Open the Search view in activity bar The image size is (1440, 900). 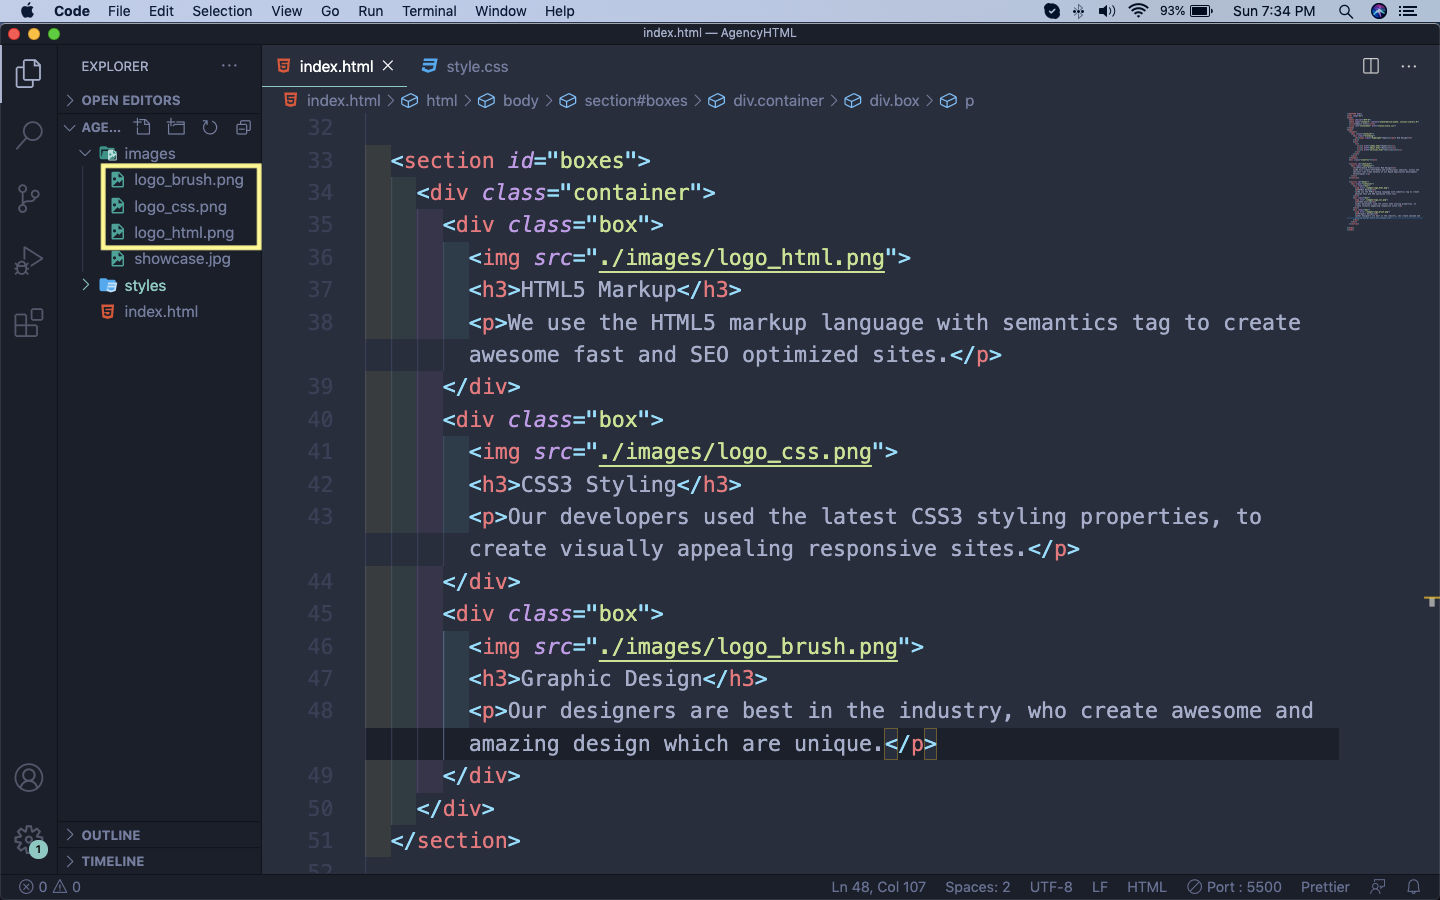[29, 135]
